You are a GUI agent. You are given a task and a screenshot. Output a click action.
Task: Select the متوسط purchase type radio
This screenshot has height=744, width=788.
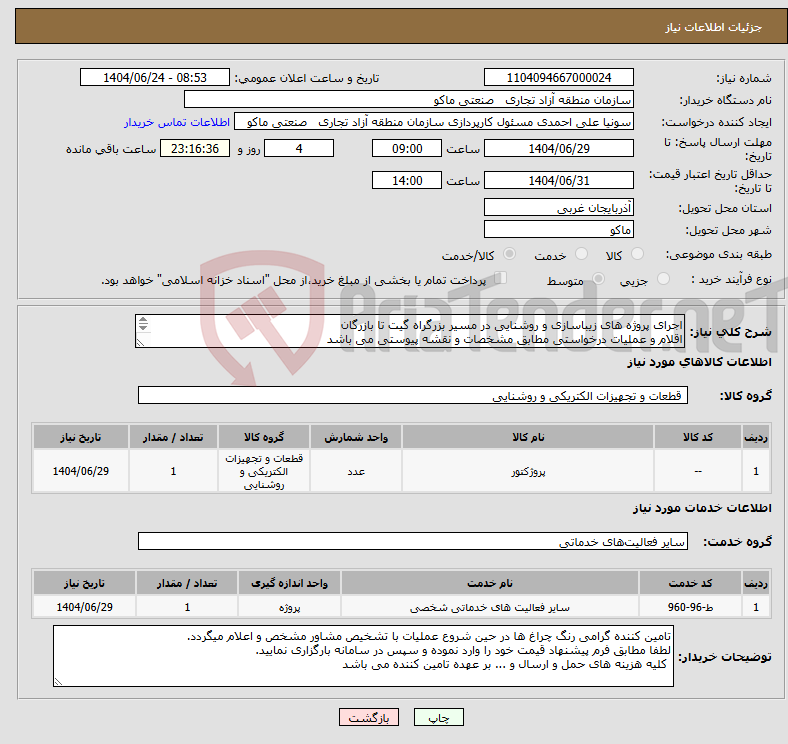(x=598, y=278)
